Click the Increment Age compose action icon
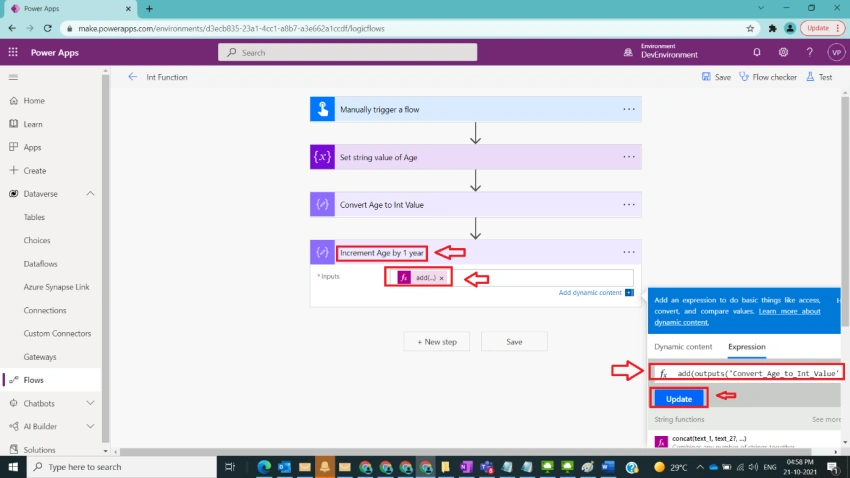This screenshot has height=478, width=850. point(322,252)
